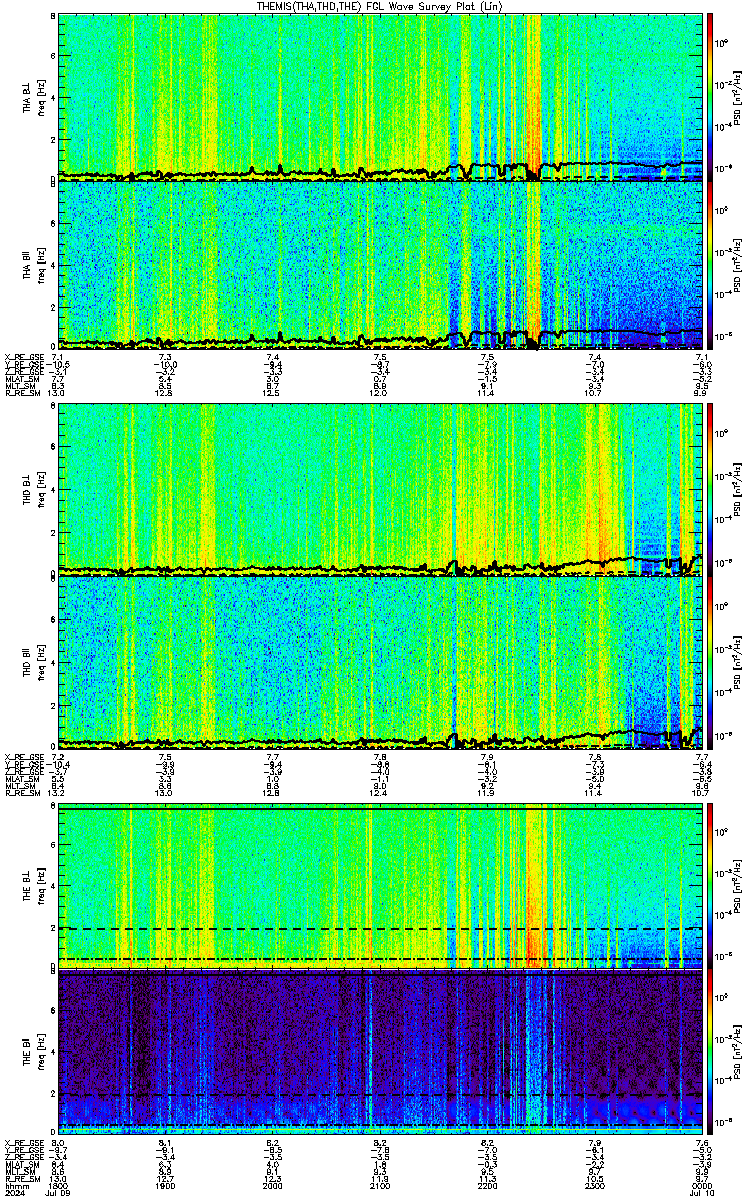Select the THD B-parallel spectrogram panel
Image resolution: width=750 pixels, height=1200 pixels.
(x=380, y=662)
